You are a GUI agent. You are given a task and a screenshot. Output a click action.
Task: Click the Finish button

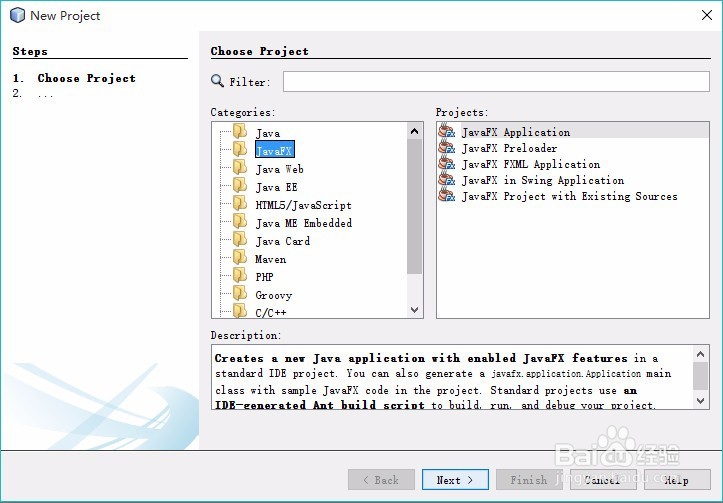[x=529, y=480]
